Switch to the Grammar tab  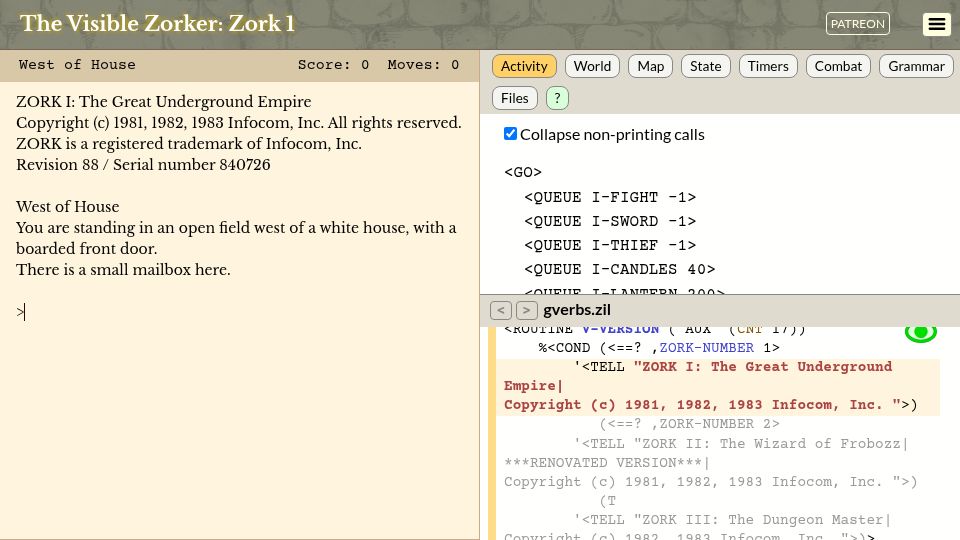coord(916,66)
